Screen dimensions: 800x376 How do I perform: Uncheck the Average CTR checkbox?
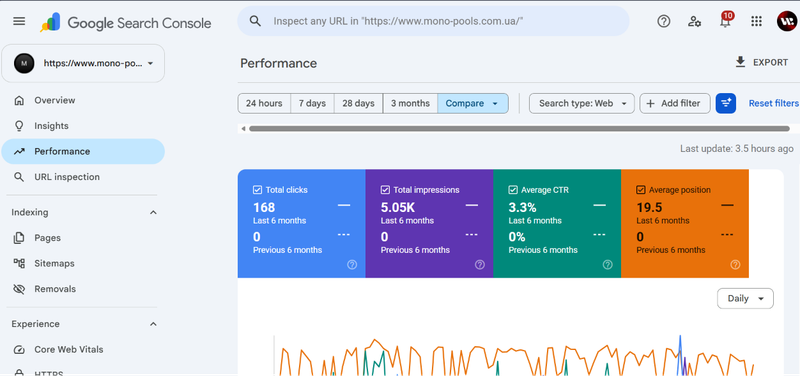513,190
